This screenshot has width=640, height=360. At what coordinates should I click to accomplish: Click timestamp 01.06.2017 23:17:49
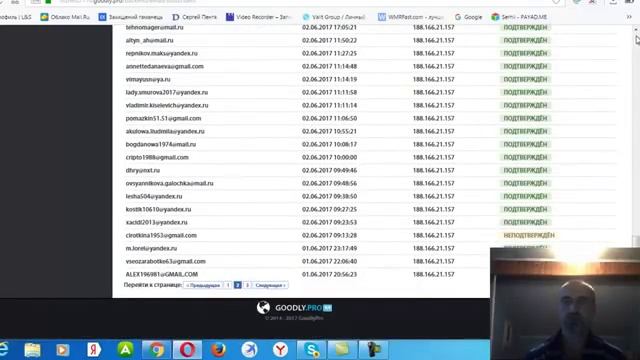(x=329, y=248)
